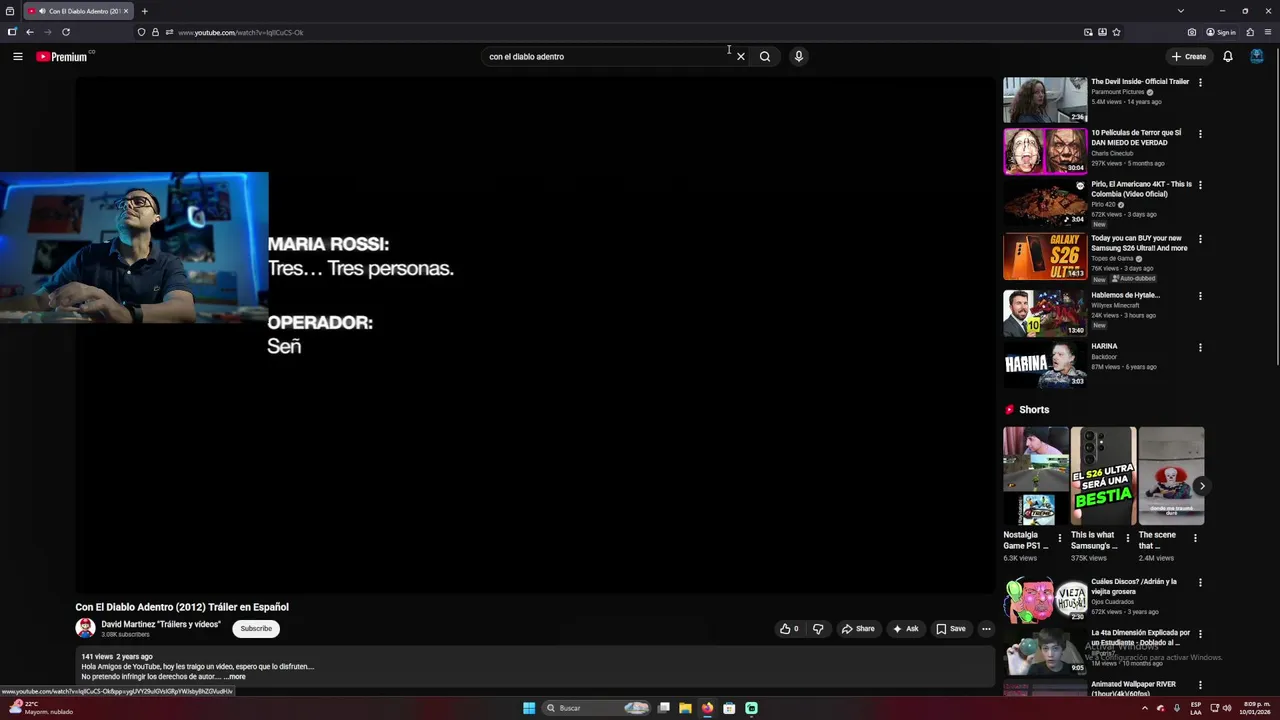Click the site padlock icon

(155, 32)
